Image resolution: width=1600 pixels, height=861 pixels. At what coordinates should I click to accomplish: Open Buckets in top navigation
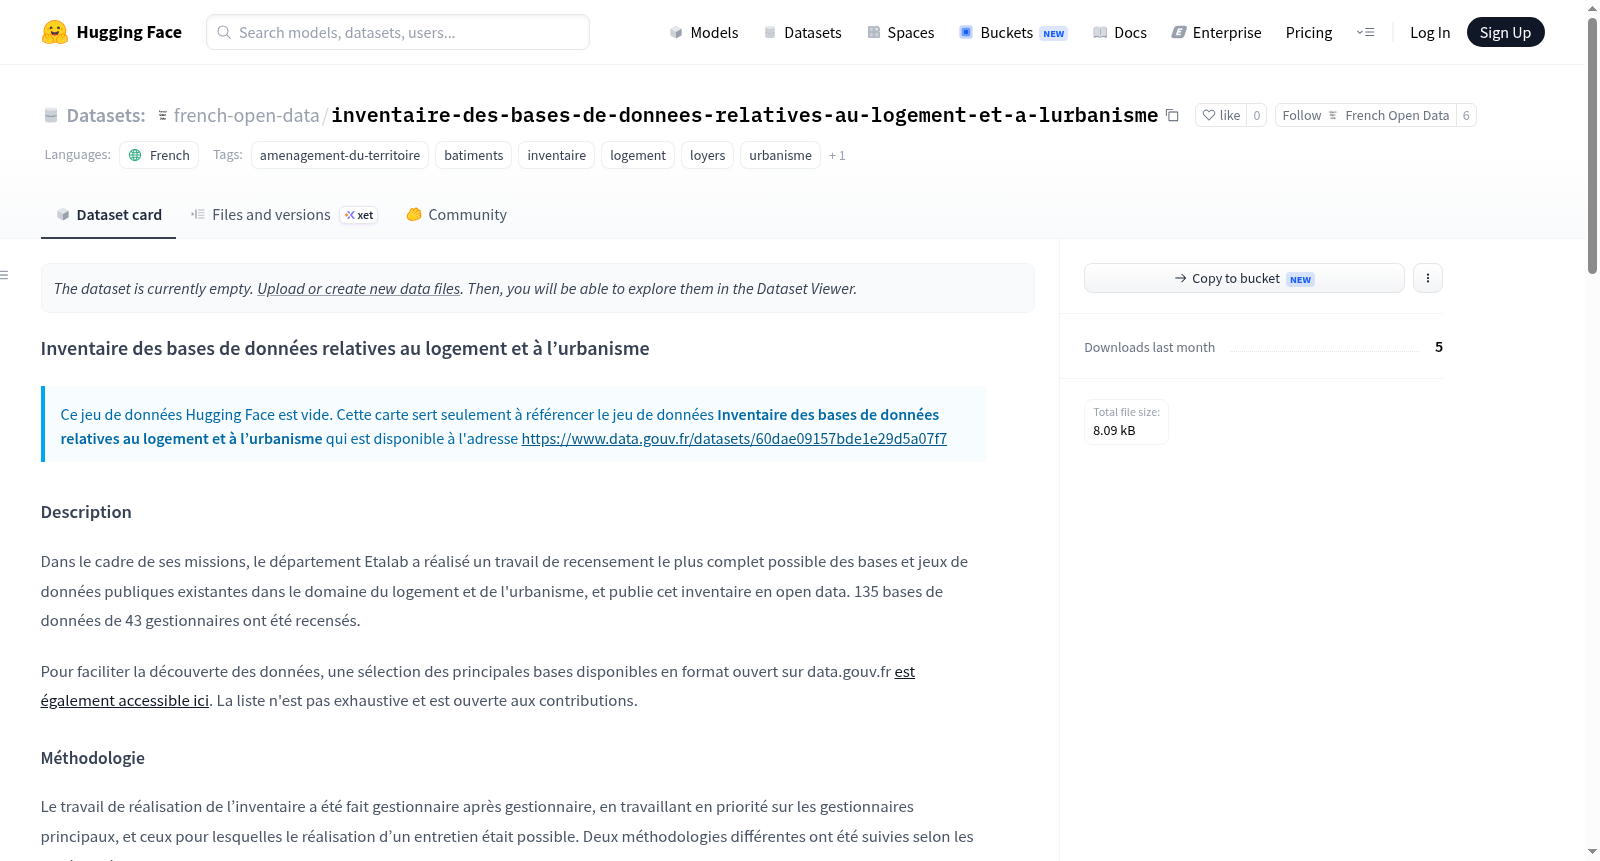[x=1012, y=32]
